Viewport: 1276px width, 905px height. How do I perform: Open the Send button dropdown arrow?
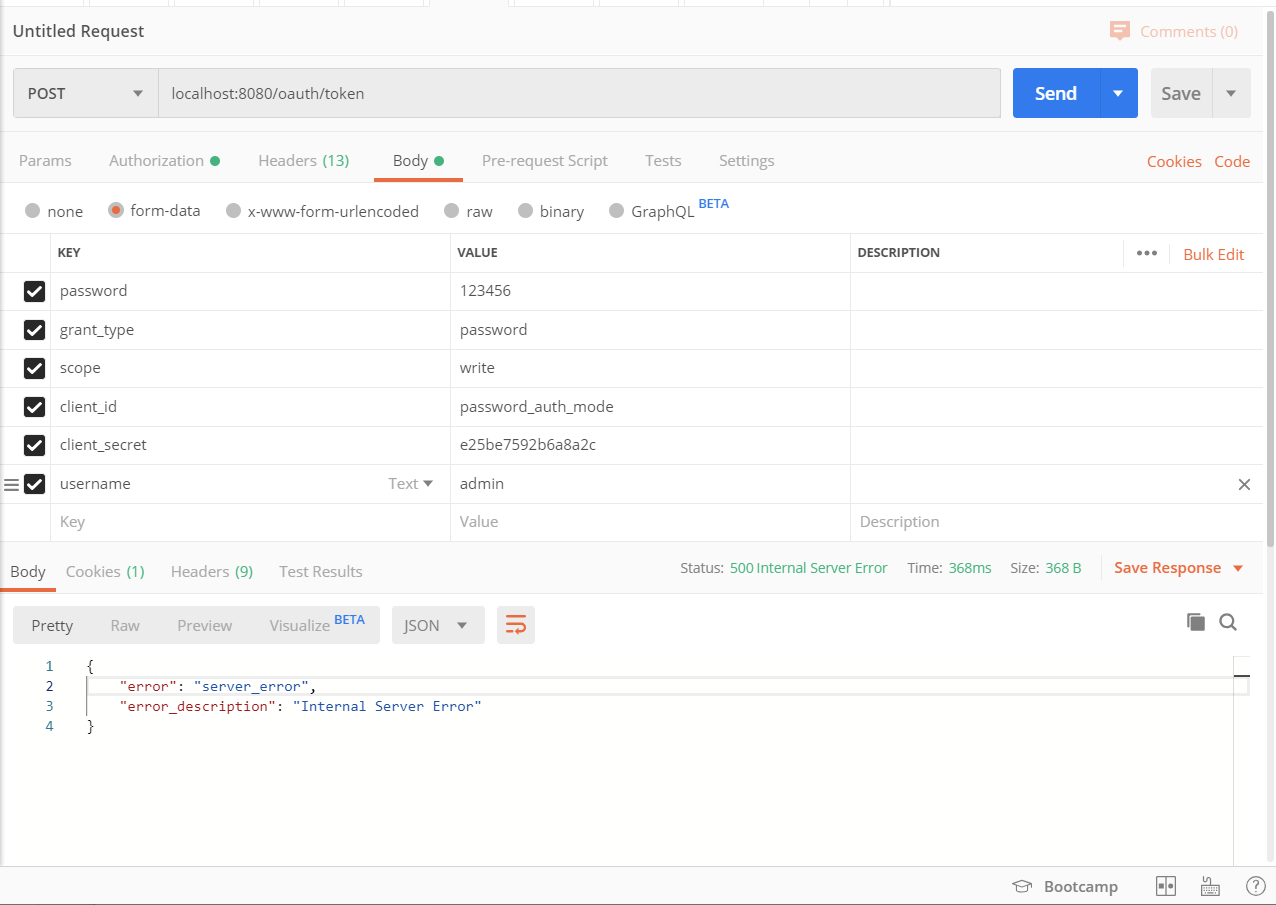point(1118,94)
